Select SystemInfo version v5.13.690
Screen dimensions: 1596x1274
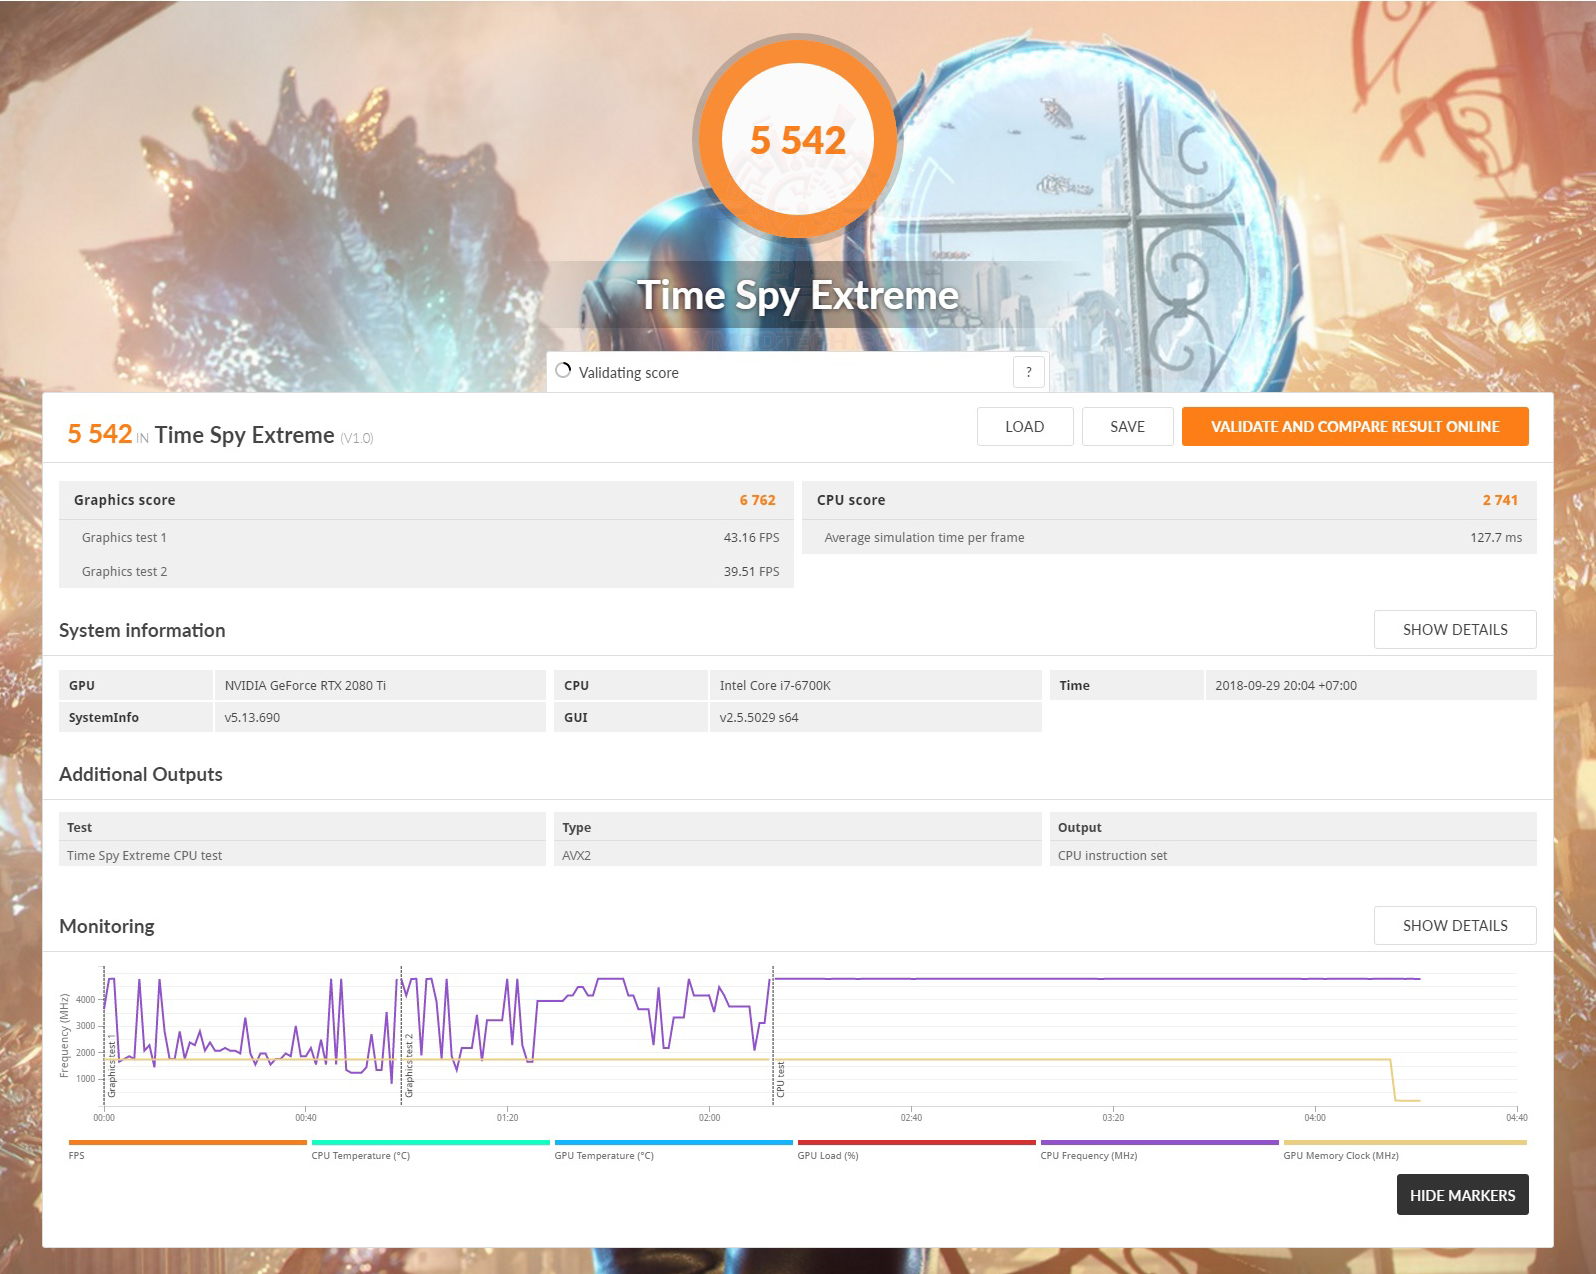pyautogui.click(x=252, y=717)
